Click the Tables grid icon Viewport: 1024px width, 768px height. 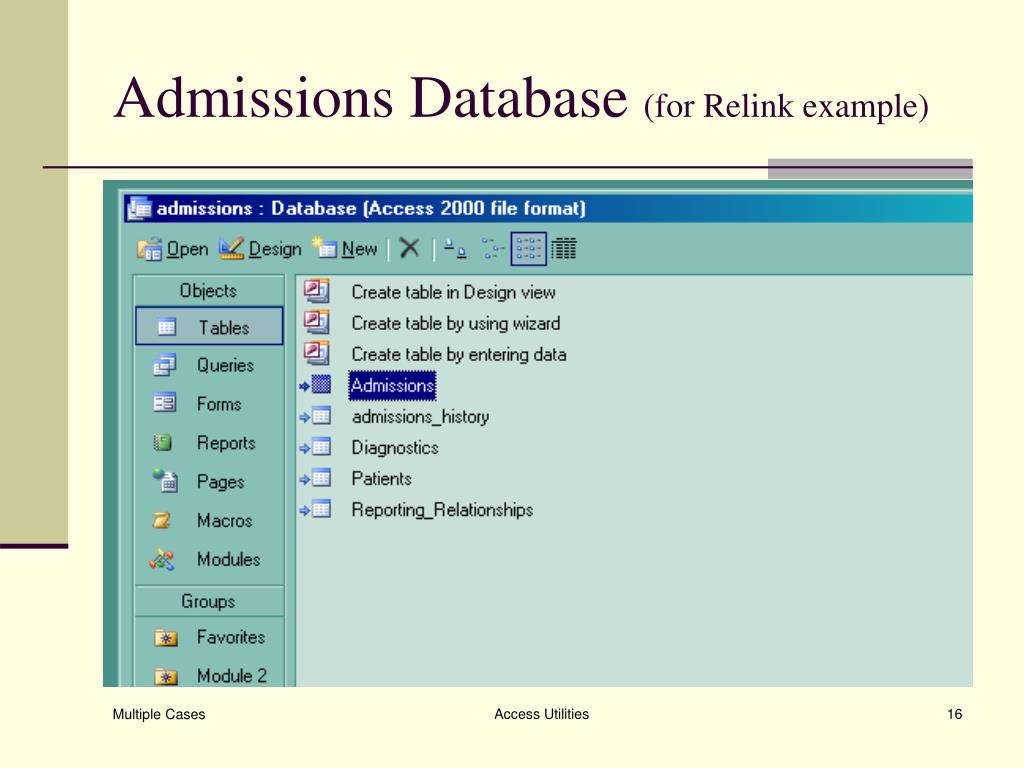[167, 327]
